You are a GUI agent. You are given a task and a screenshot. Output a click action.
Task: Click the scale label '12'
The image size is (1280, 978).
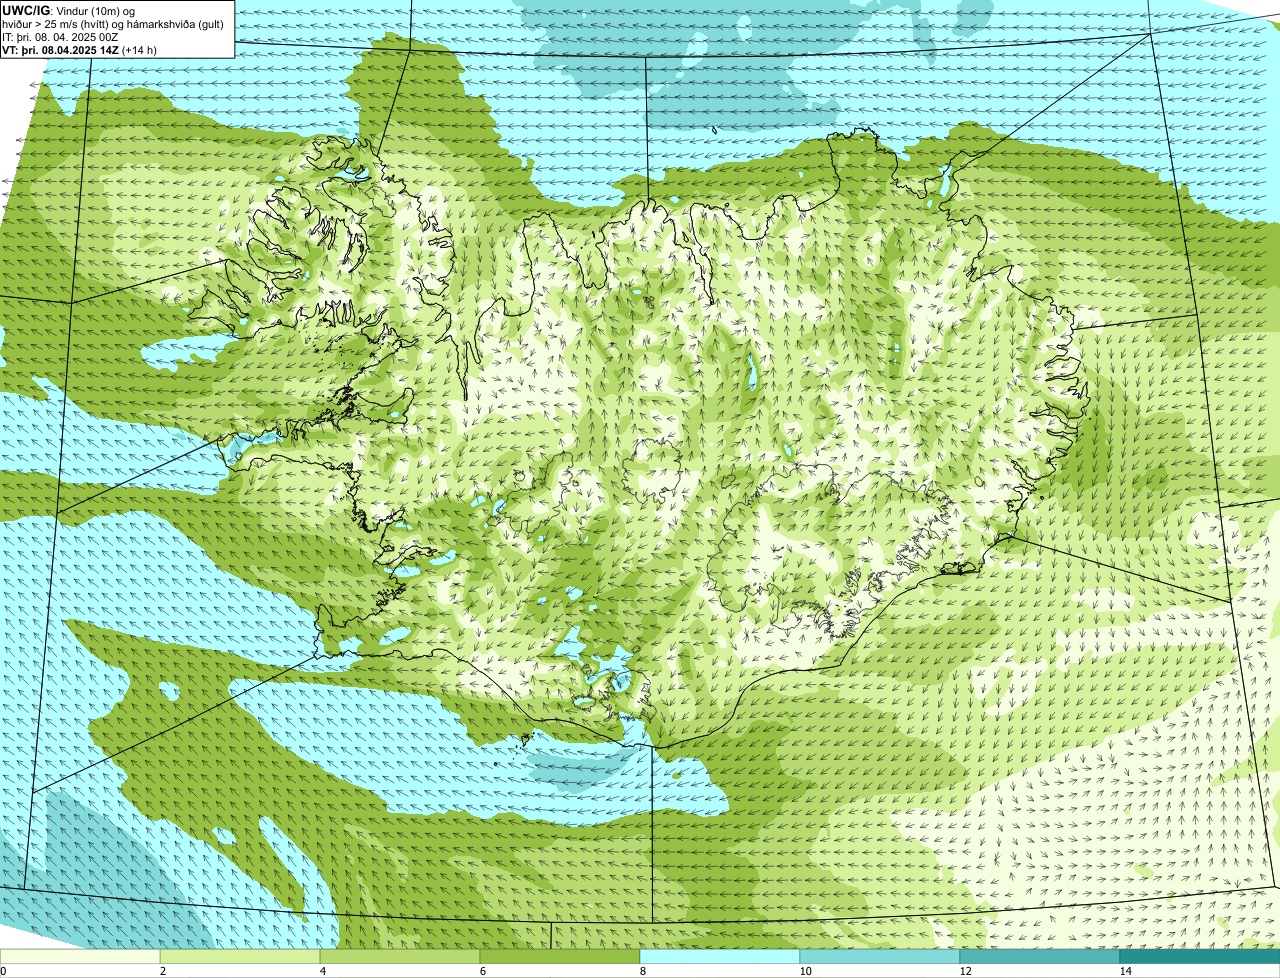(x=965, y=971)
